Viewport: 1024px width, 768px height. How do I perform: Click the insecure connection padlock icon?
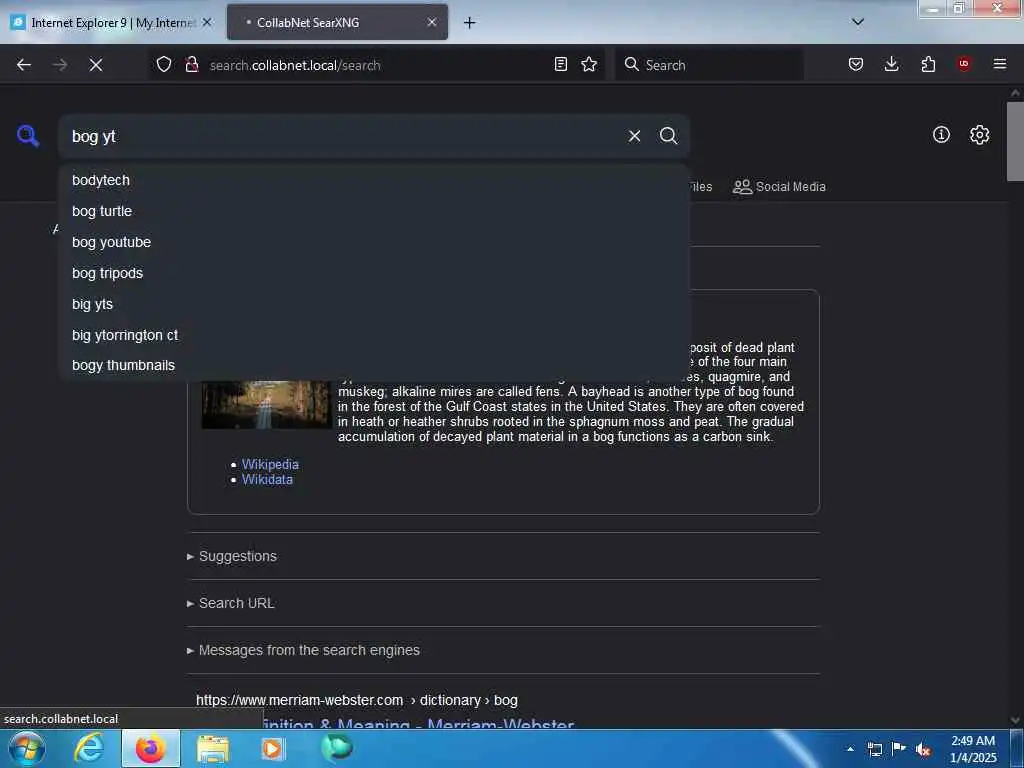click(191, 64)
